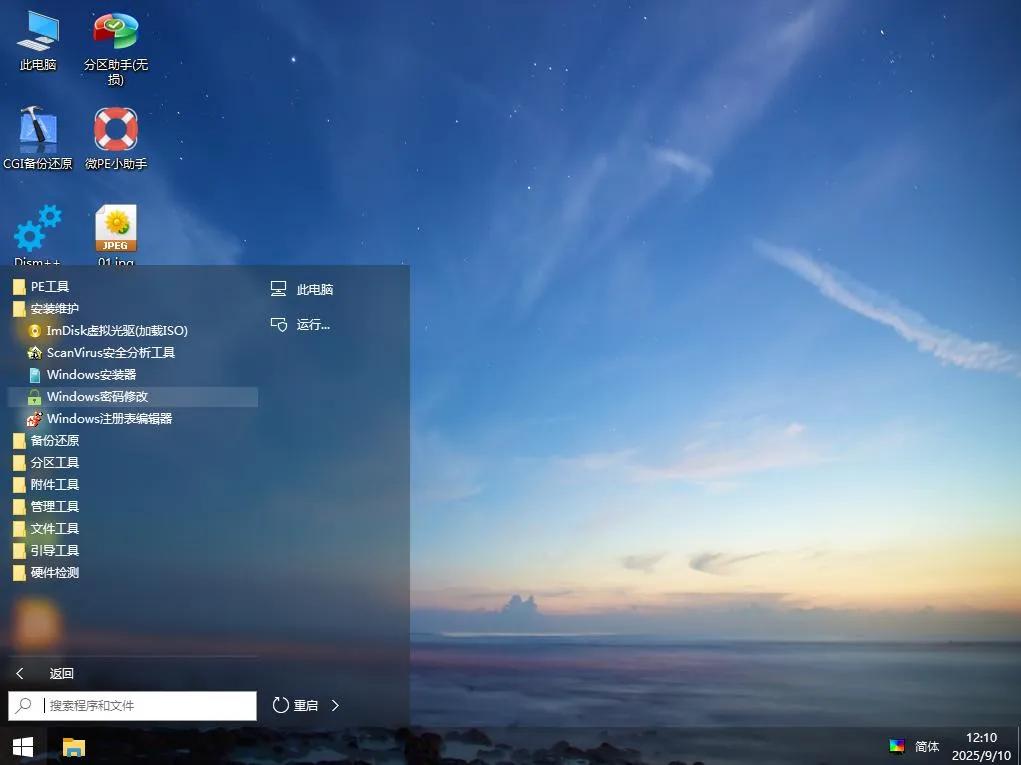Toggle the 简体 input method indicator
Viewport: 1021px width, 765px height.
coord(927,747)
